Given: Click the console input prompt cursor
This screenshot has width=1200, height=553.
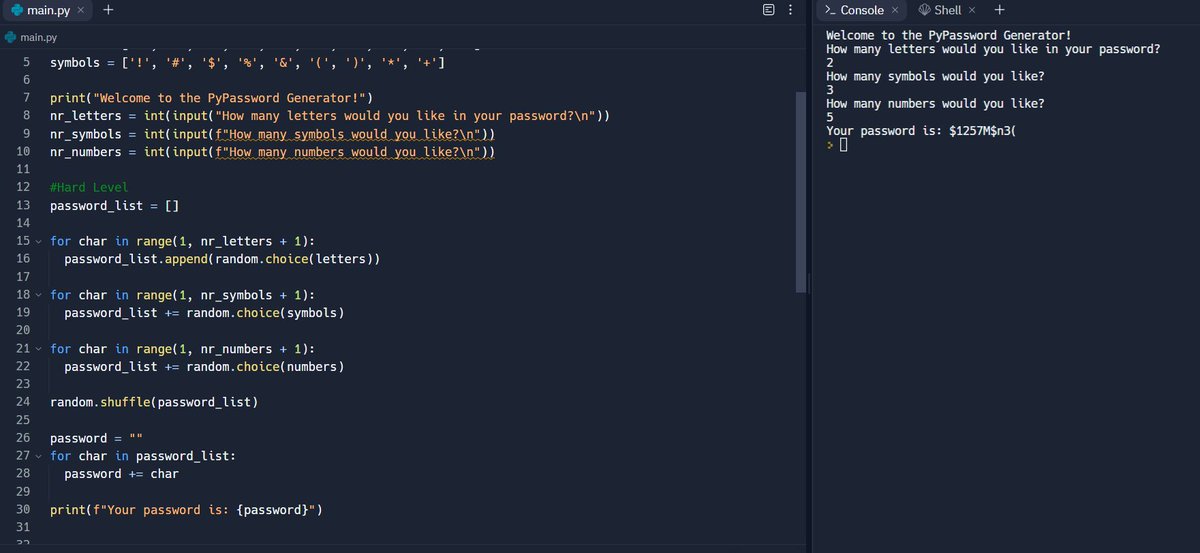Looking at the screenshot, I should point(844,145).
